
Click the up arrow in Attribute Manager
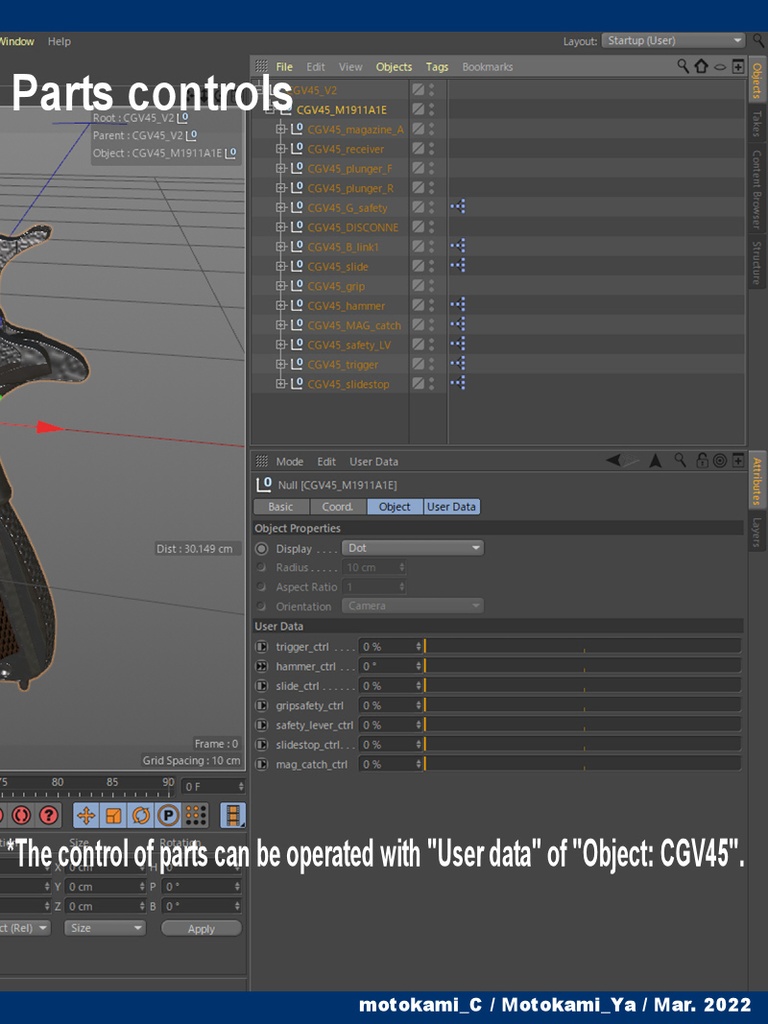pyautogui.click(x=656, y=461)
